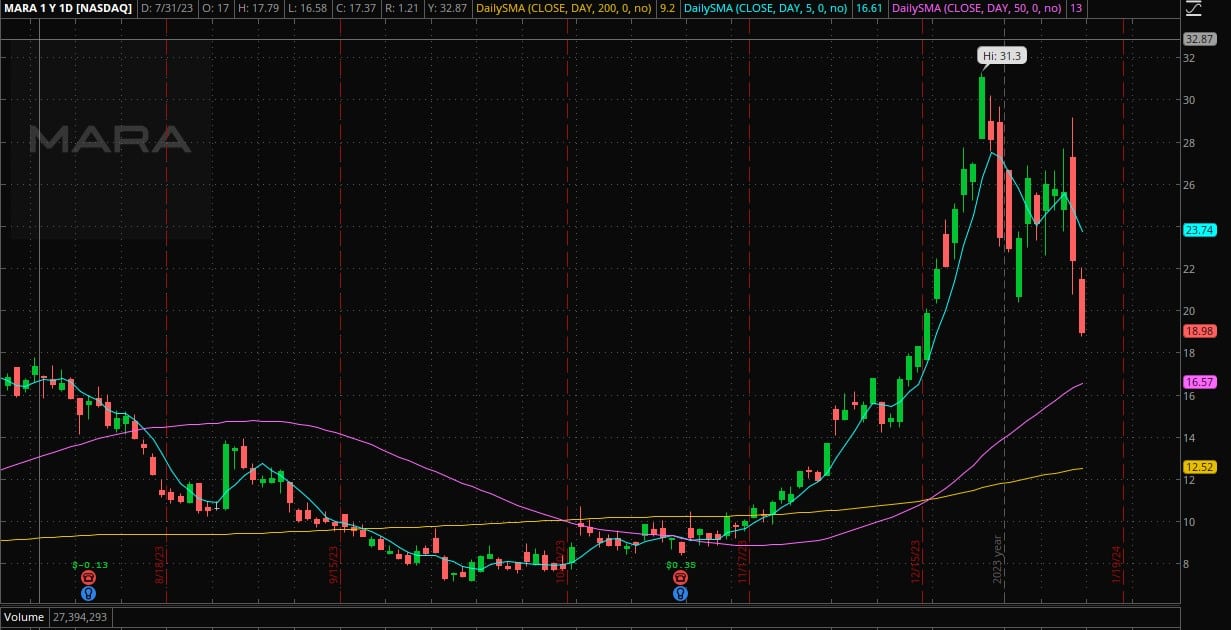Click the red 18.98 last price tag
Image resolution: width=1231 pixels, height=630 pixels.
[1198, 331]
